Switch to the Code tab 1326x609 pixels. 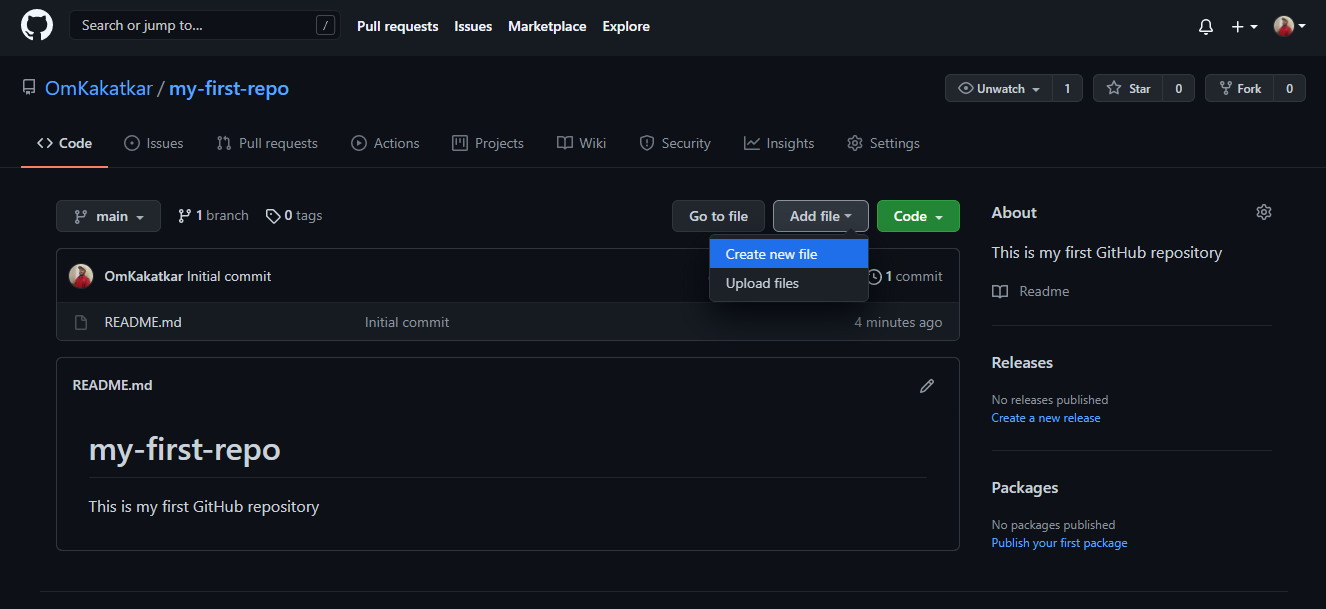click(64, 143)
